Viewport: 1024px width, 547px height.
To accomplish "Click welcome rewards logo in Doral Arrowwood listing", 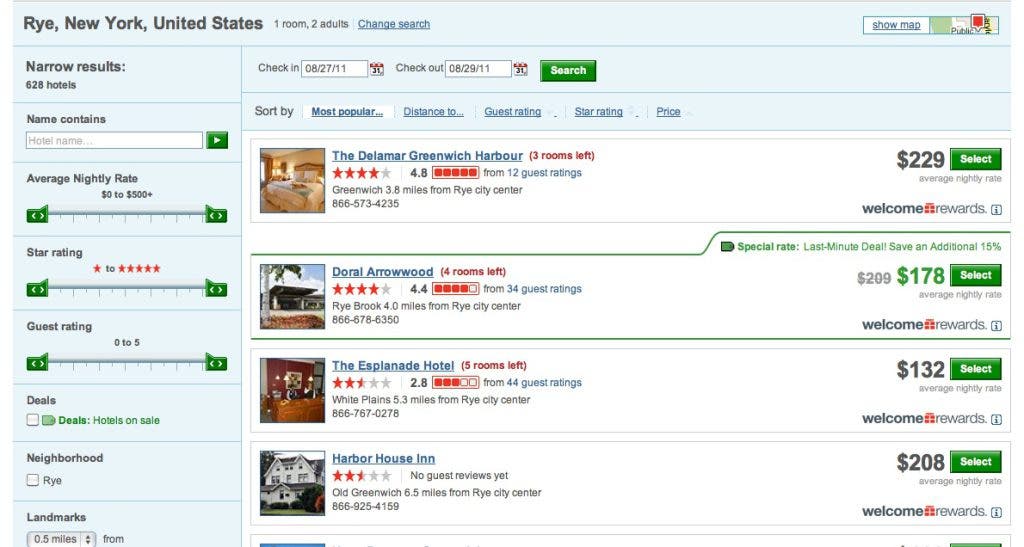I will 924,325.
